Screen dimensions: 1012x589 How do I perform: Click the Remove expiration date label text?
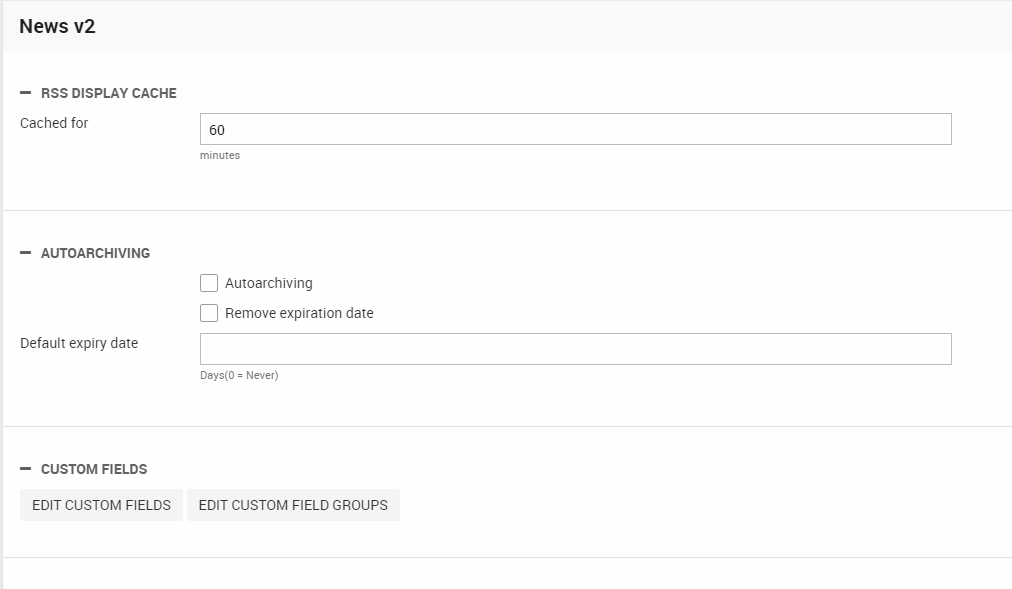299,313
